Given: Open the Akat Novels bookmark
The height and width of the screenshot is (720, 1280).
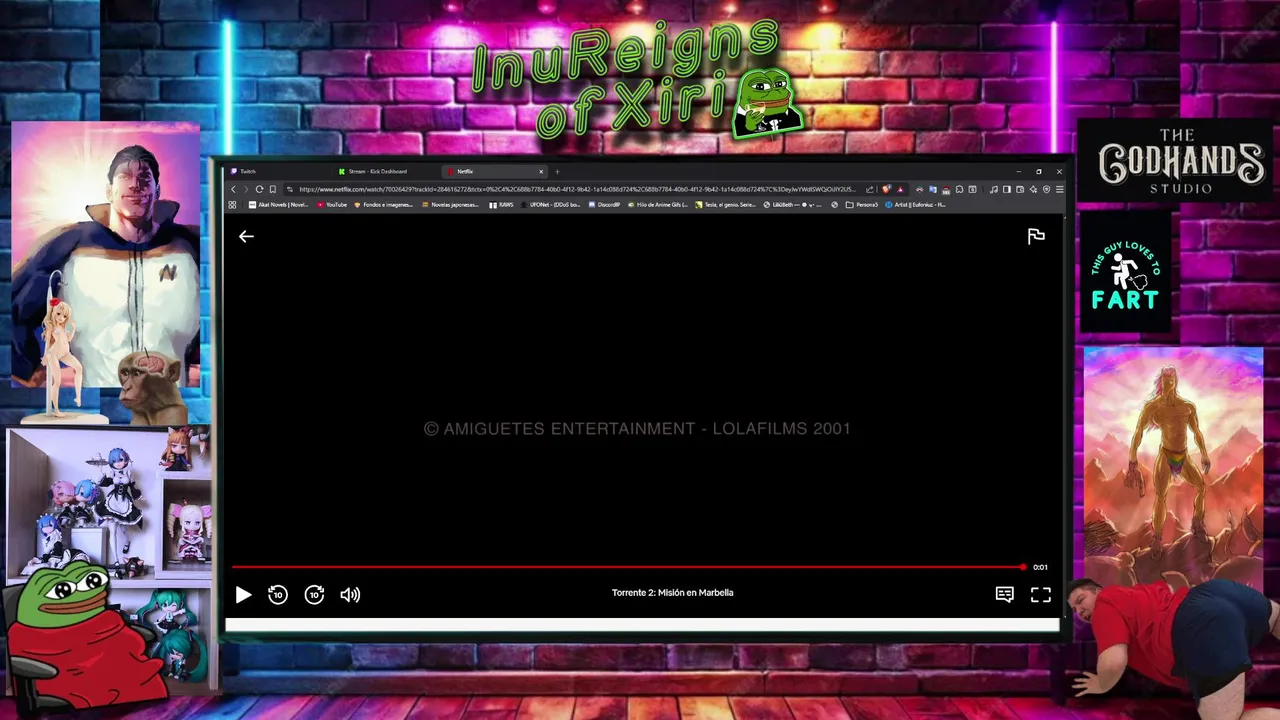Looking at the screenshot, I should coord(278,205).
